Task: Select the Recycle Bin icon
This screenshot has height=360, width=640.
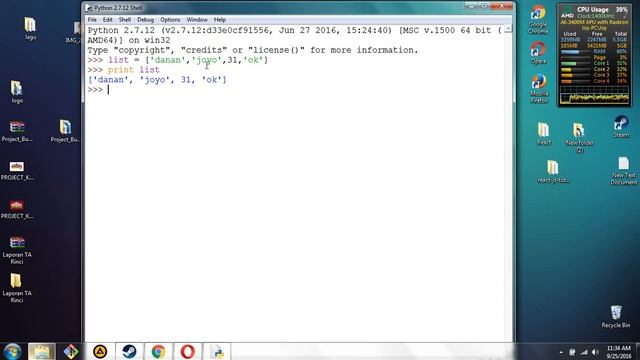Action: 616,316
